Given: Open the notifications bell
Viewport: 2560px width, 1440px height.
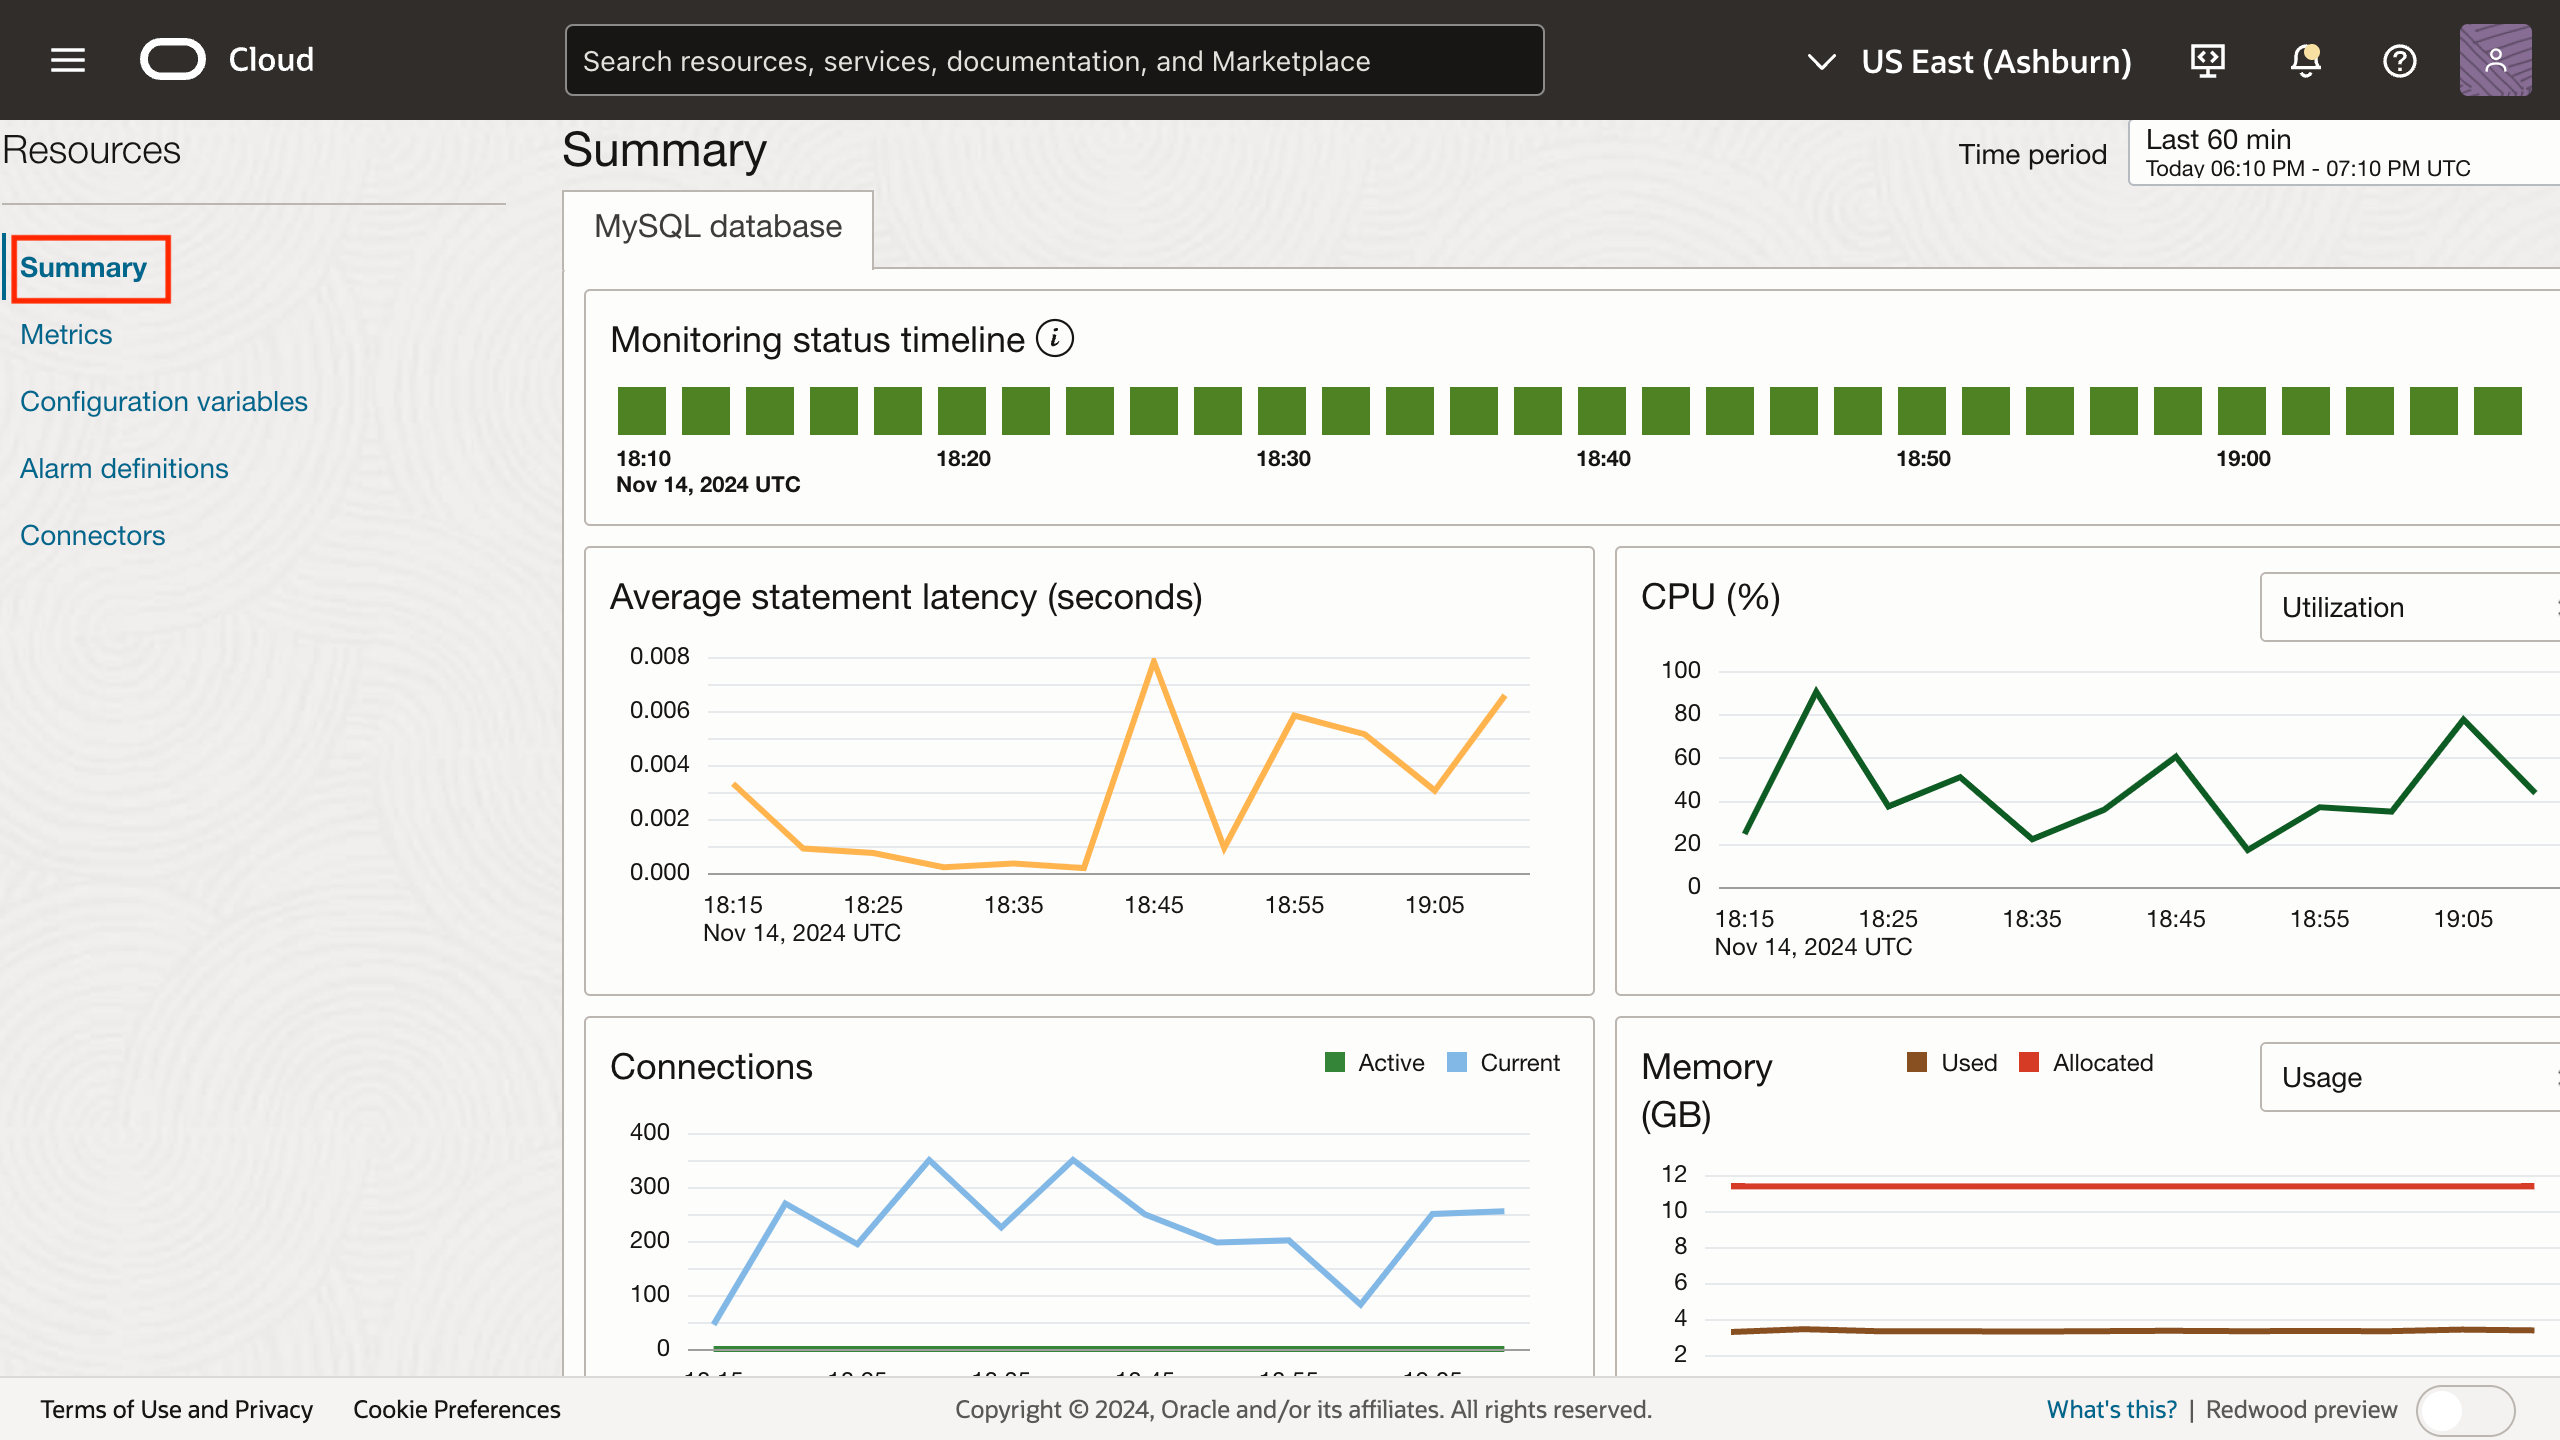Looking at the screenshot, I should (2304, 60).
